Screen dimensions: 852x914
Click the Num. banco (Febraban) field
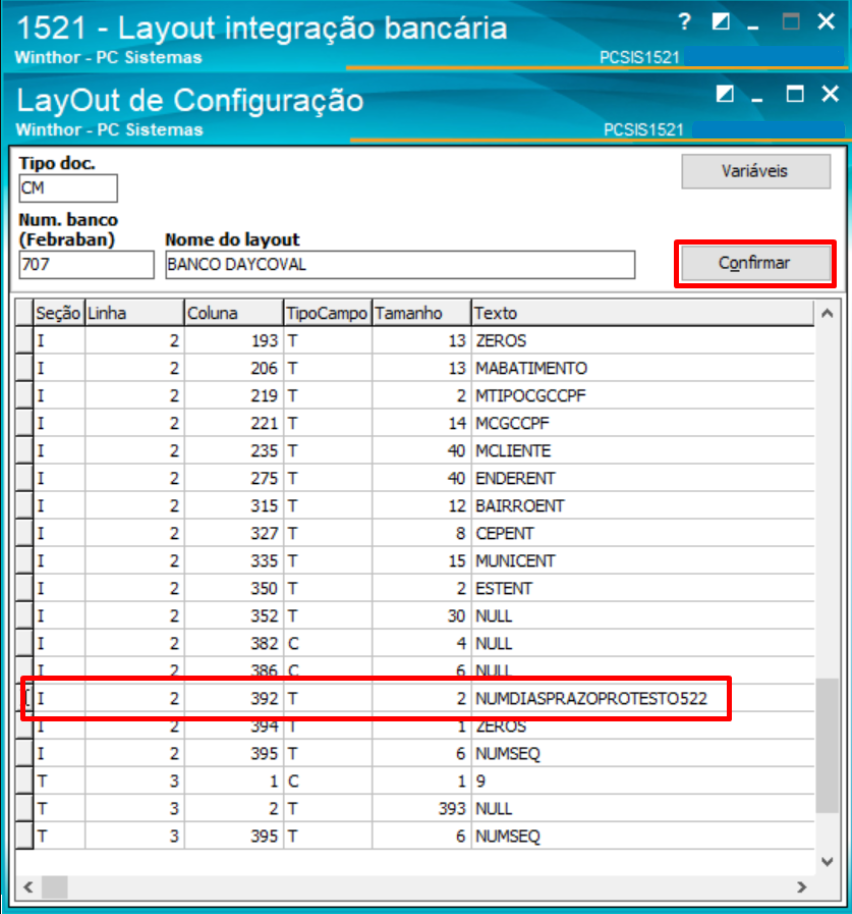coord(86,265)
